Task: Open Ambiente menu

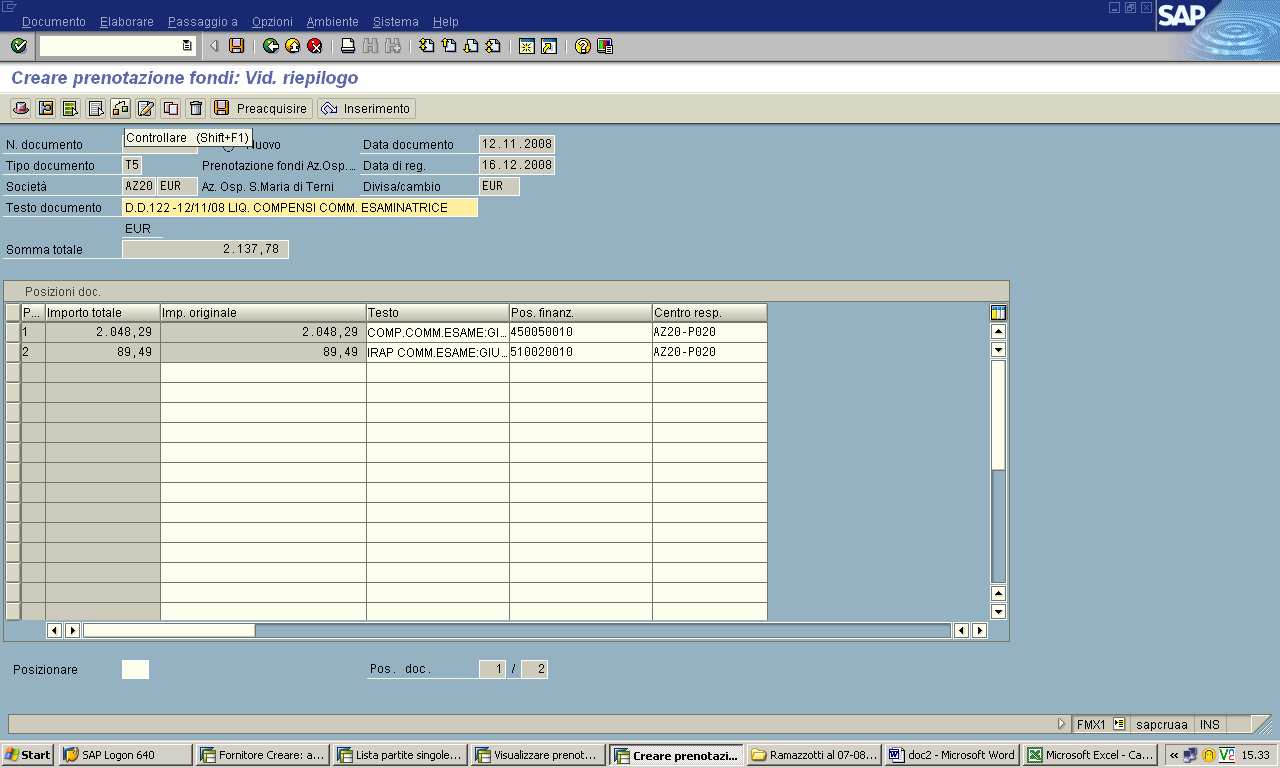Action: [x=332, y=22]
